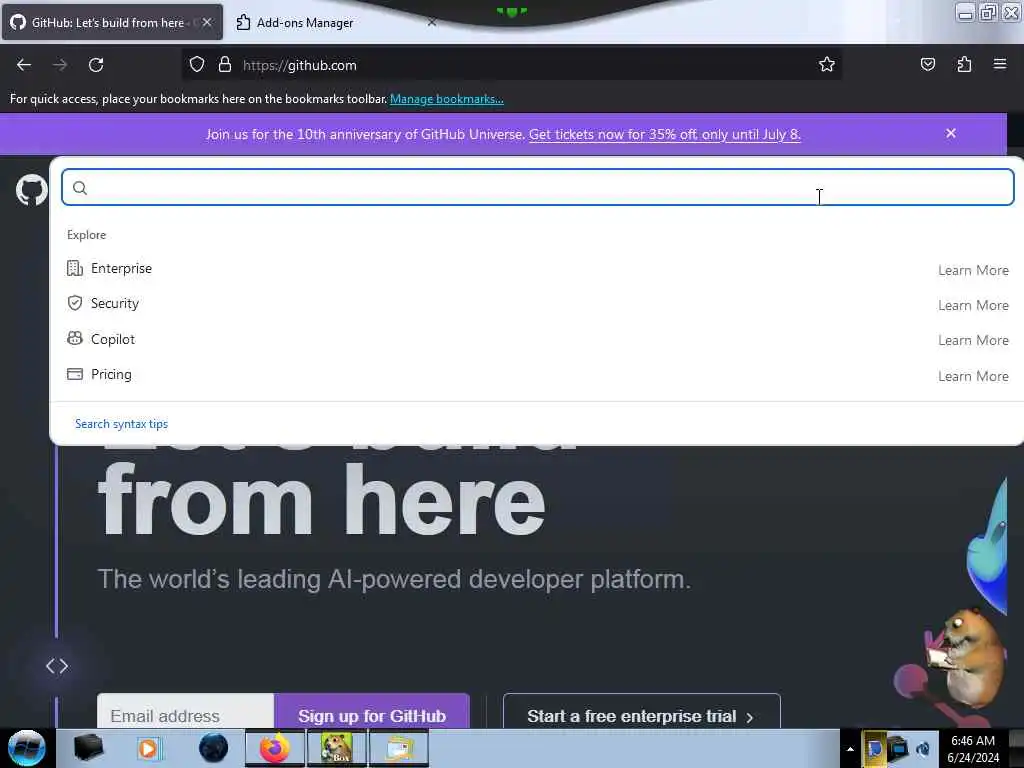The image size is (1024, 768).
Task: Show hidden system tray icons
Action: [x=850, y=749]
